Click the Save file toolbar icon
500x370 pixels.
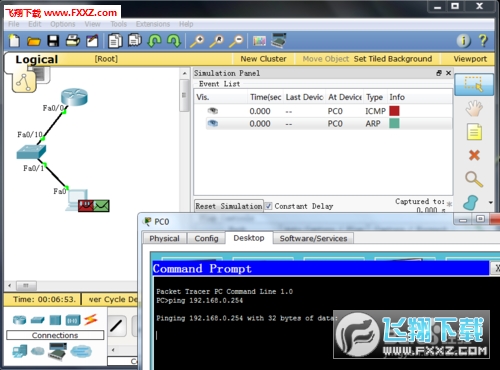pyautogui.click(x=53, y=41)
